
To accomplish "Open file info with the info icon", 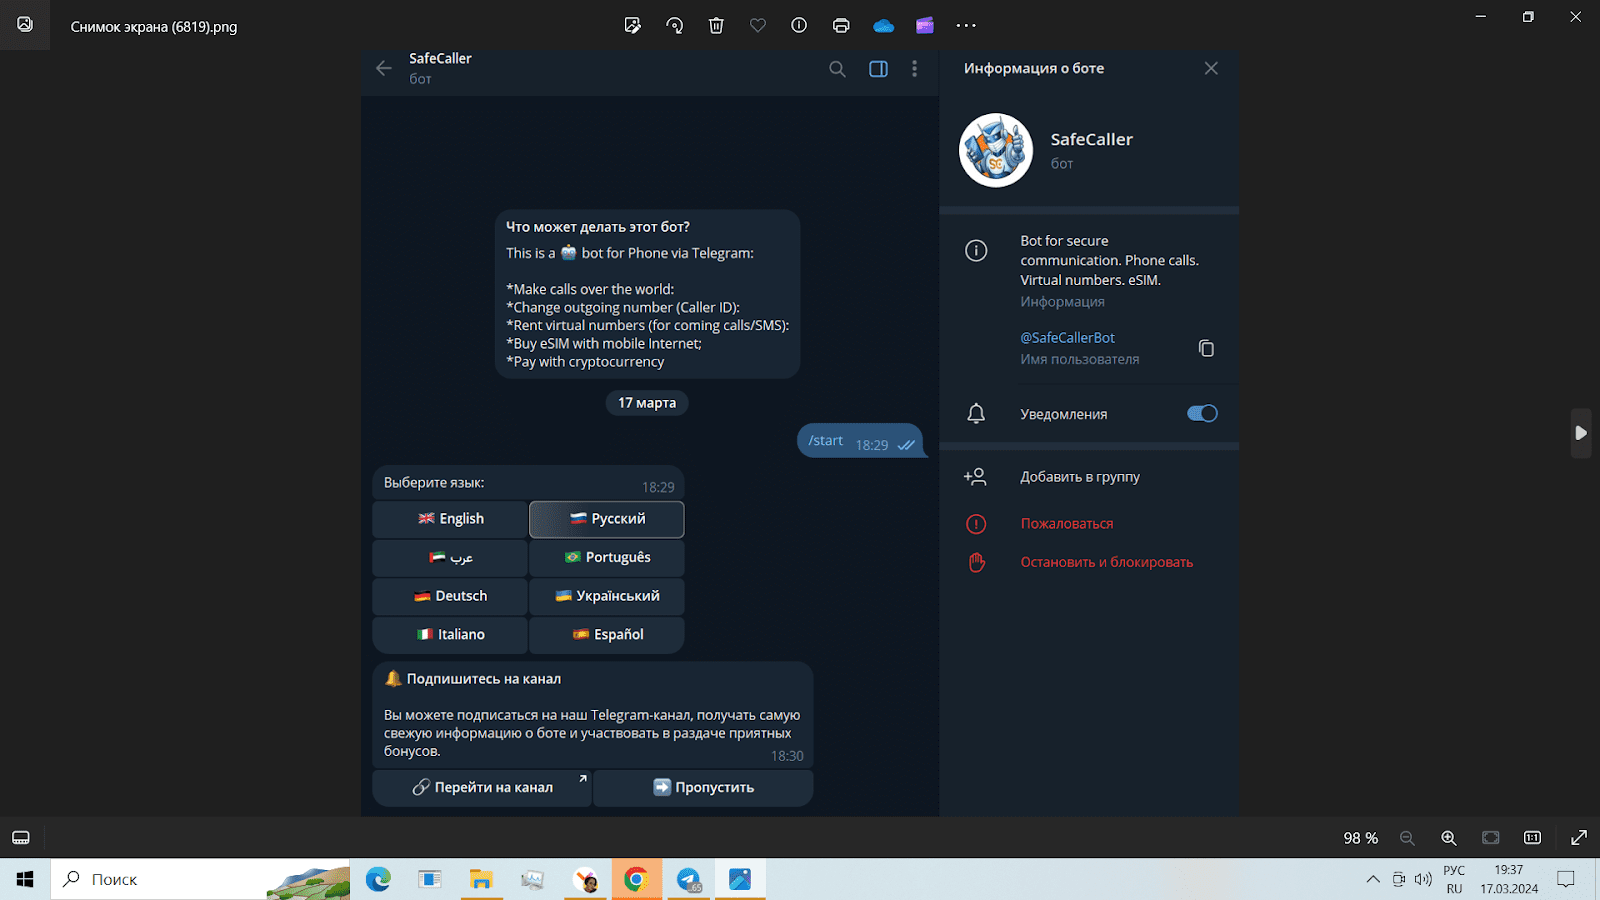I will coord(799,26).
